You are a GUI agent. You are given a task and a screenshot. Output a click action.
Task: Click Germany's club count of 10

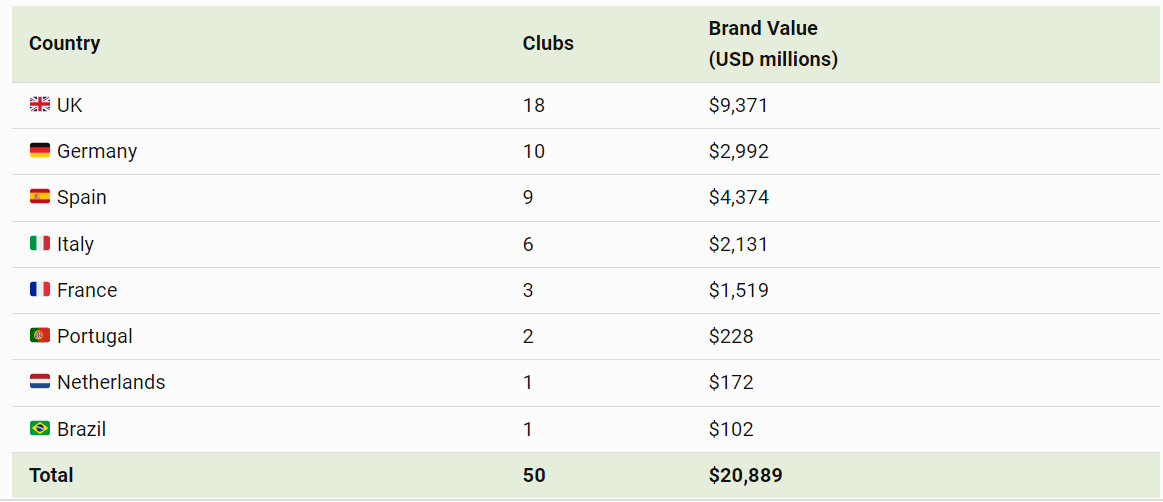[x=534, y=151]
